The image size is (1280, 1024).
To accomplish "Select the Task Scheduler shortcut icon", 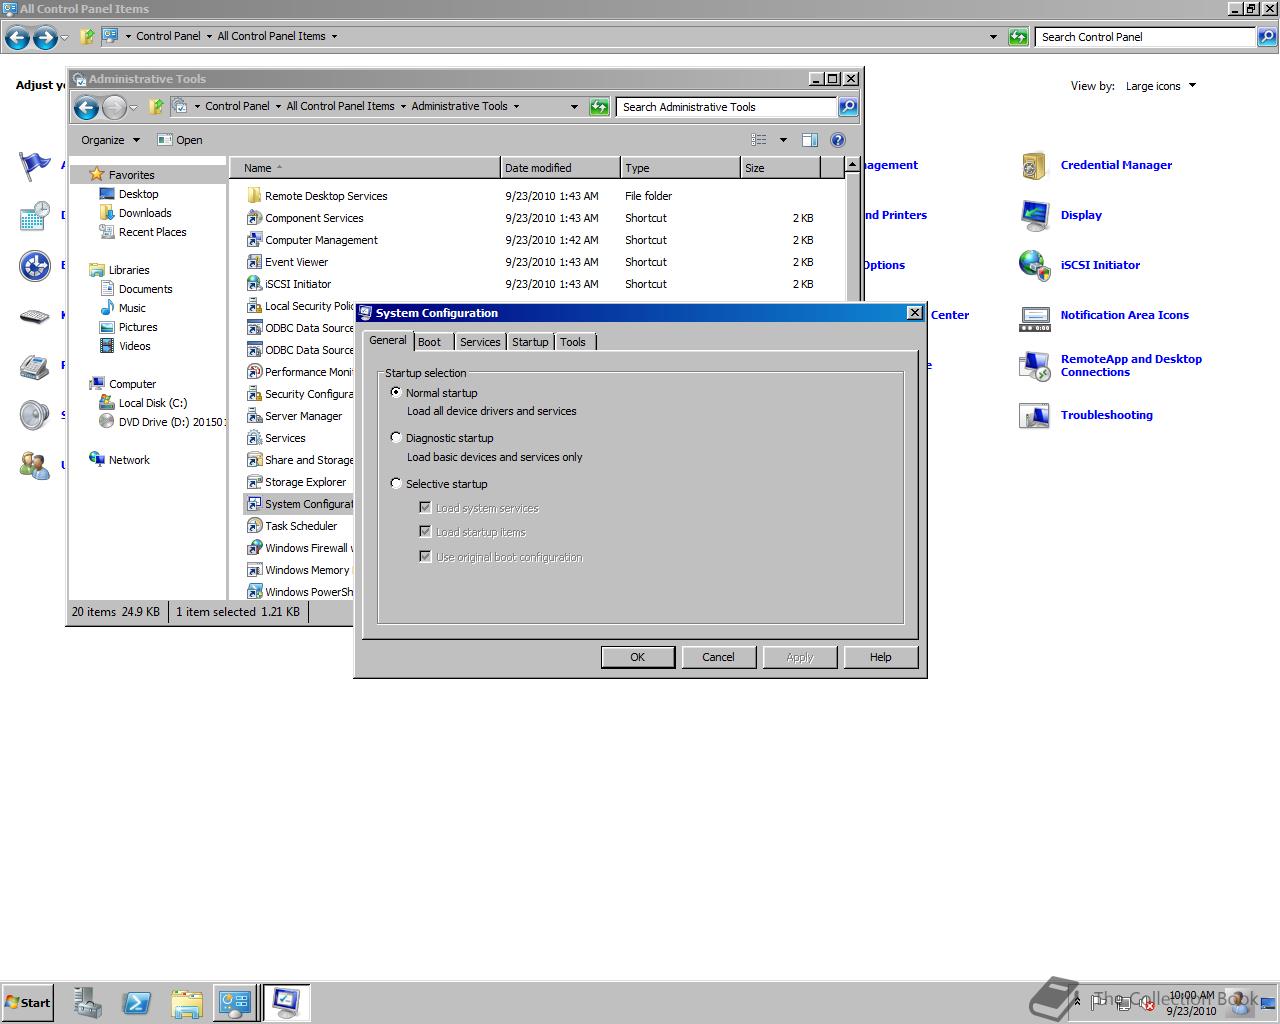I will (x=254, y=526).
